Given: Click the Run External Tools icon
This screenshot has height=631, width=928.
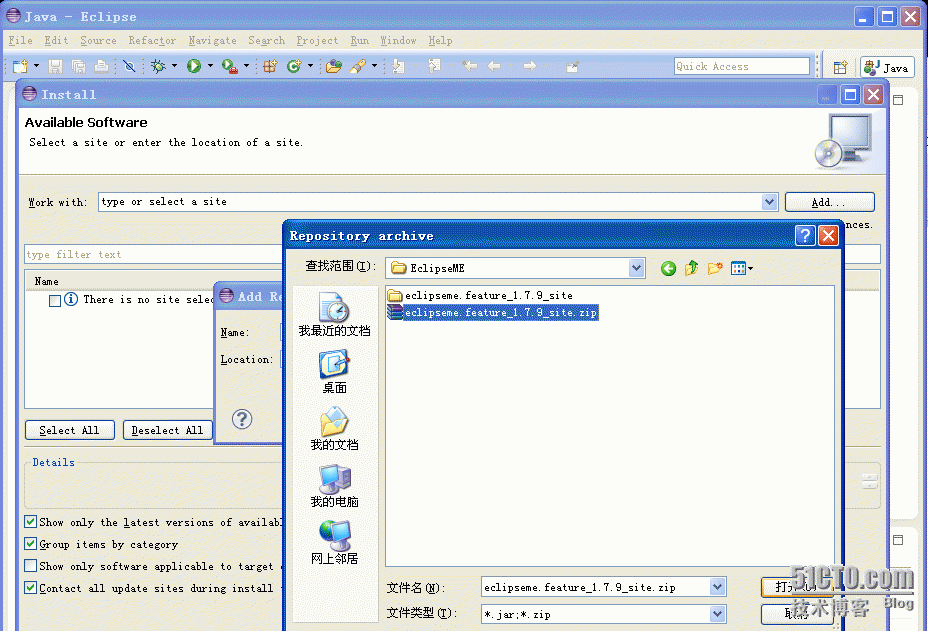Looking at the screenshot, I should (230, 66).
